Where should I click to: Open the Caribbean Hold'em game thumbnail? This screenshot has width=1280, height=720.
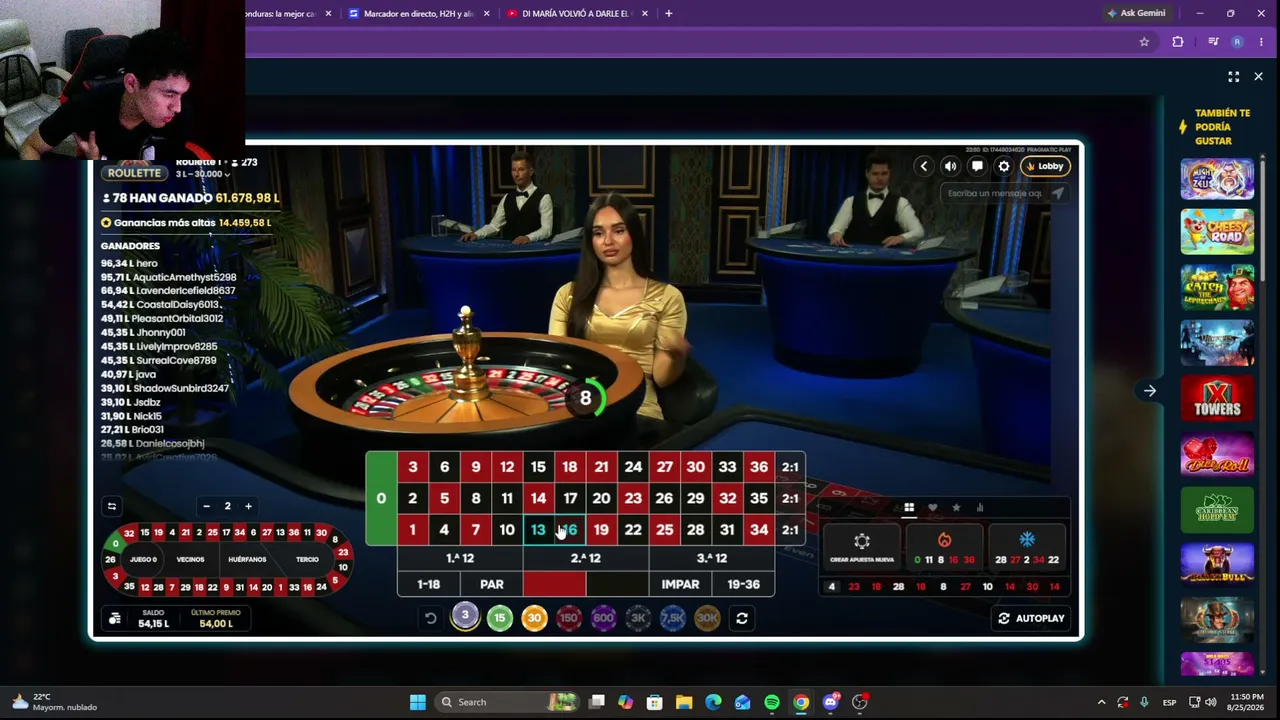click(1217, 509)
